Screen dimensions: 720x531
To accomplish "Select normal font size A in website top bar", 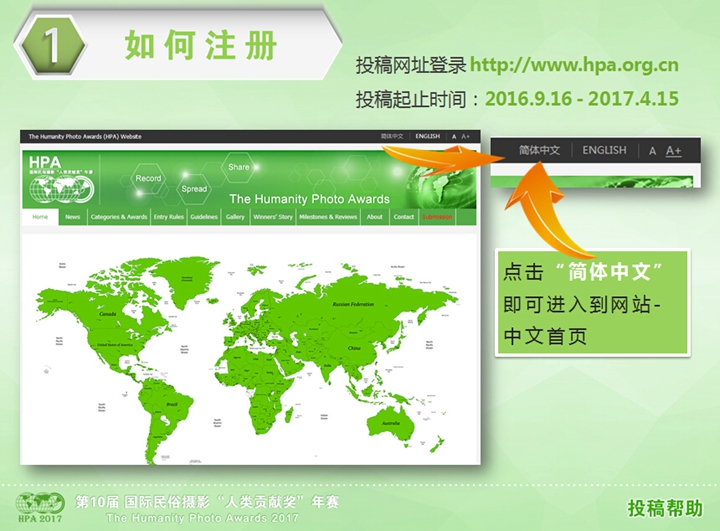I will point(454,136).
